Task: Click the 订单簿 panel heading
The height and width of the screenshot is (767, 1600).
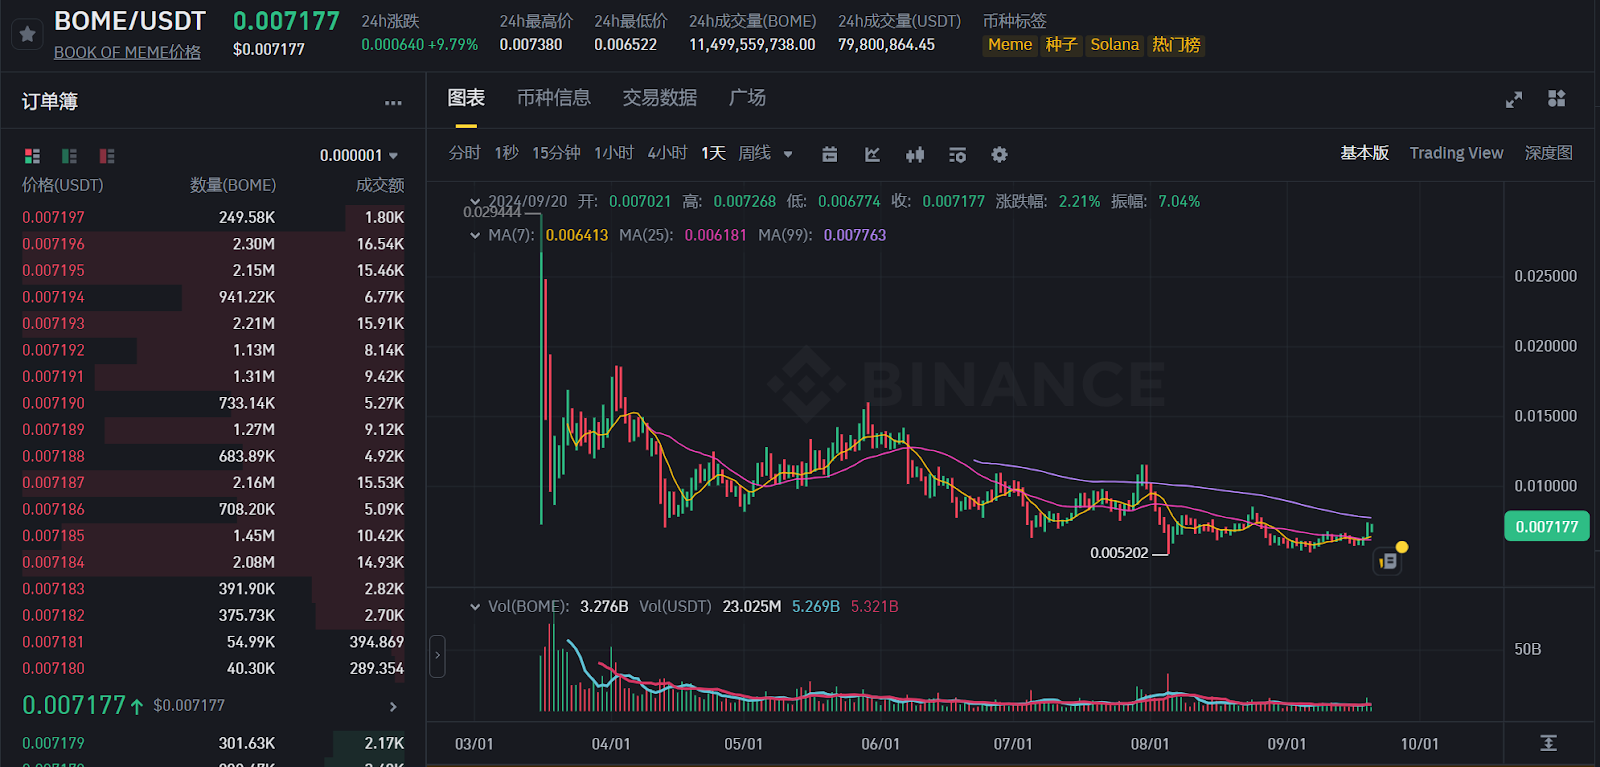Action: (50, 102)
